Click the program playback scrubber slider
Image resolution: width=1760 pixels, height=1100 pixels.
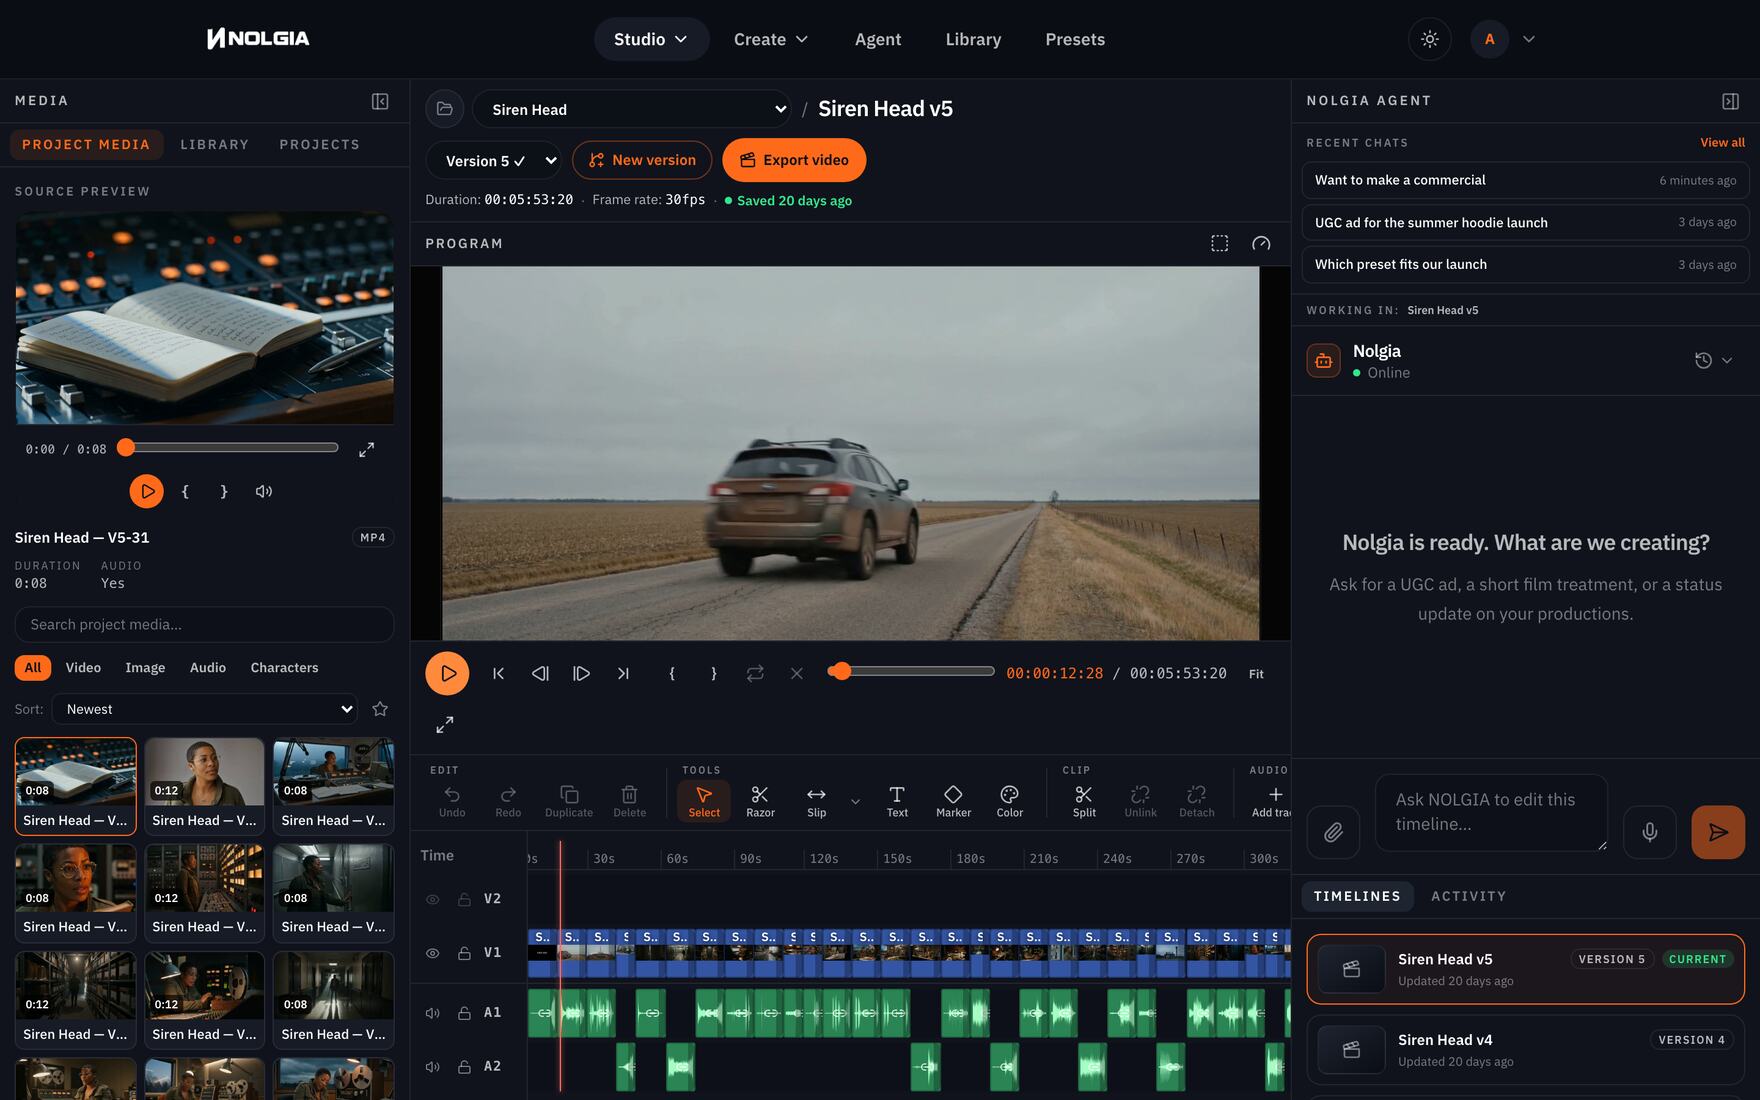[x=911, y=671]
